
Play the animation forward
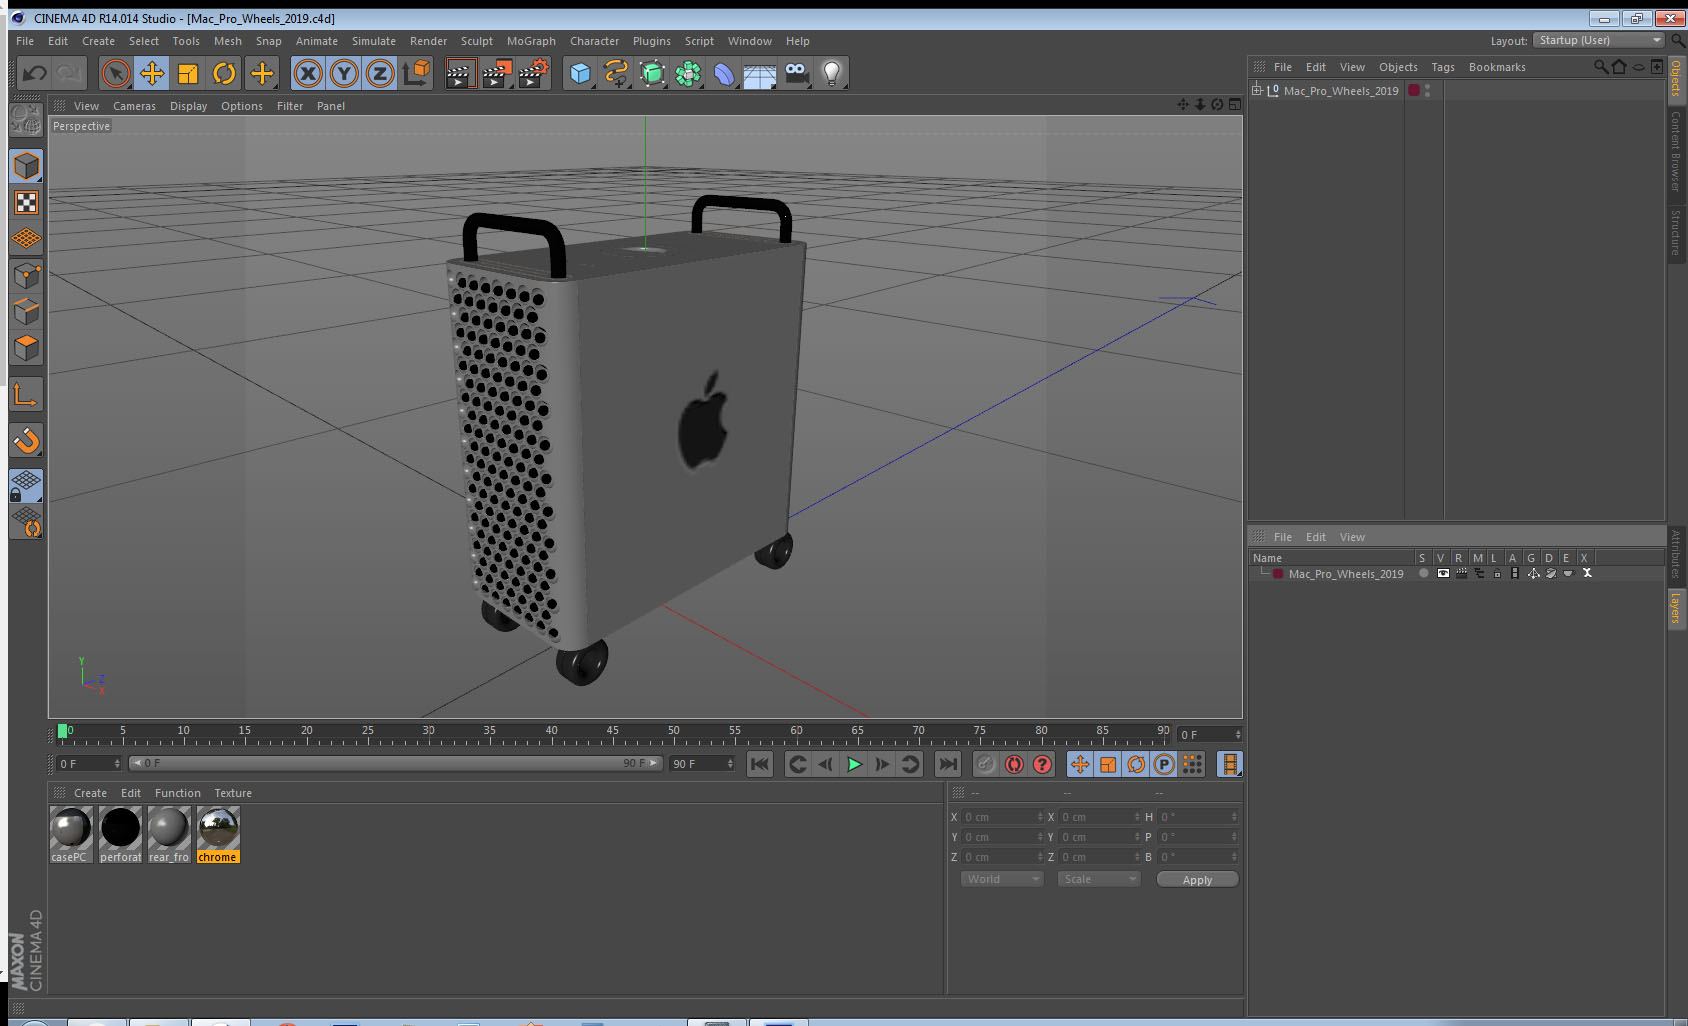click(854, 764)
